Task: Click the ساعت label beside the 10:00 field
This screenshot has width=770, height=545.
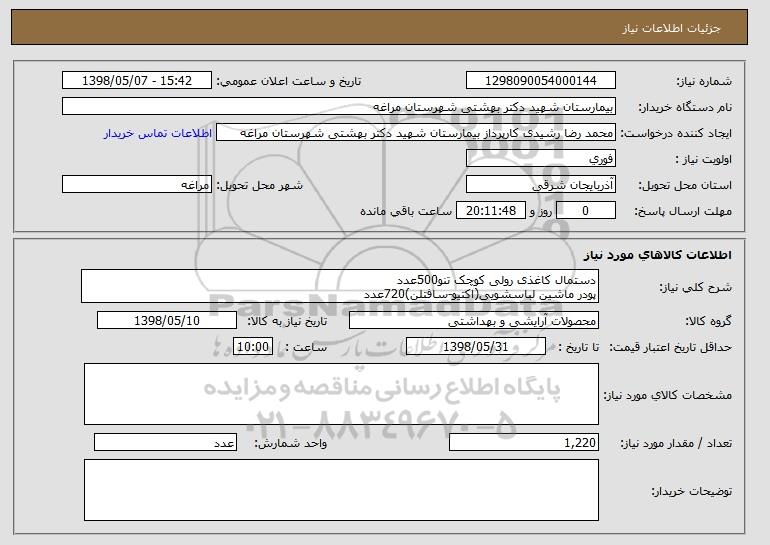Action: click(306, 348)
